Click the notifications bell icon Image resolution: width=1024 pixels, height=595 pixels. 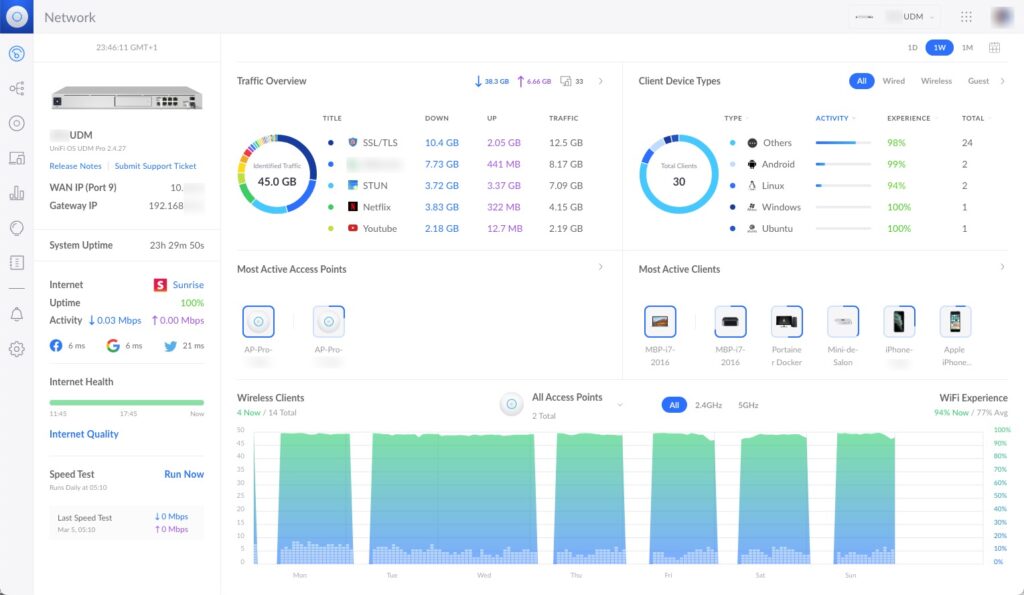coord(17,314)
